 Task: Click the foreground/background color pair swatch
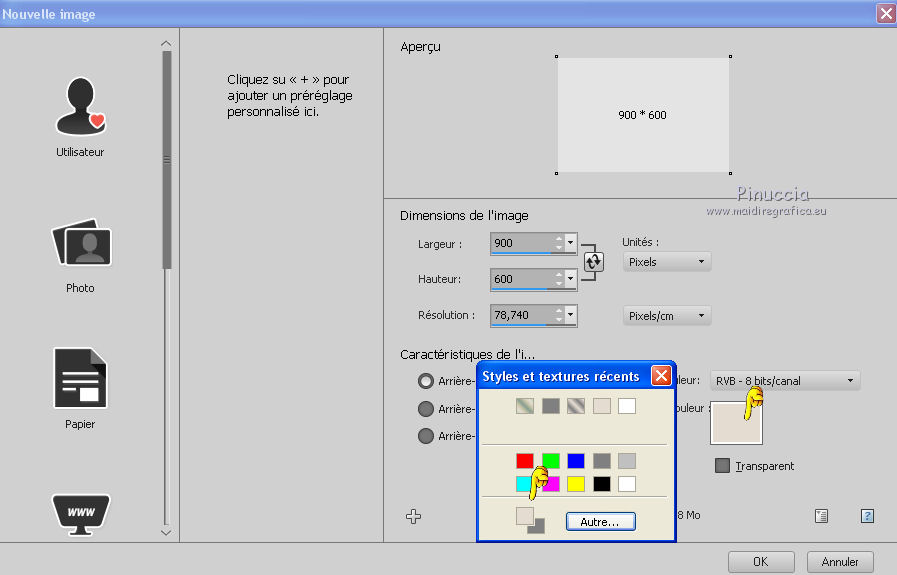point(530,520)
